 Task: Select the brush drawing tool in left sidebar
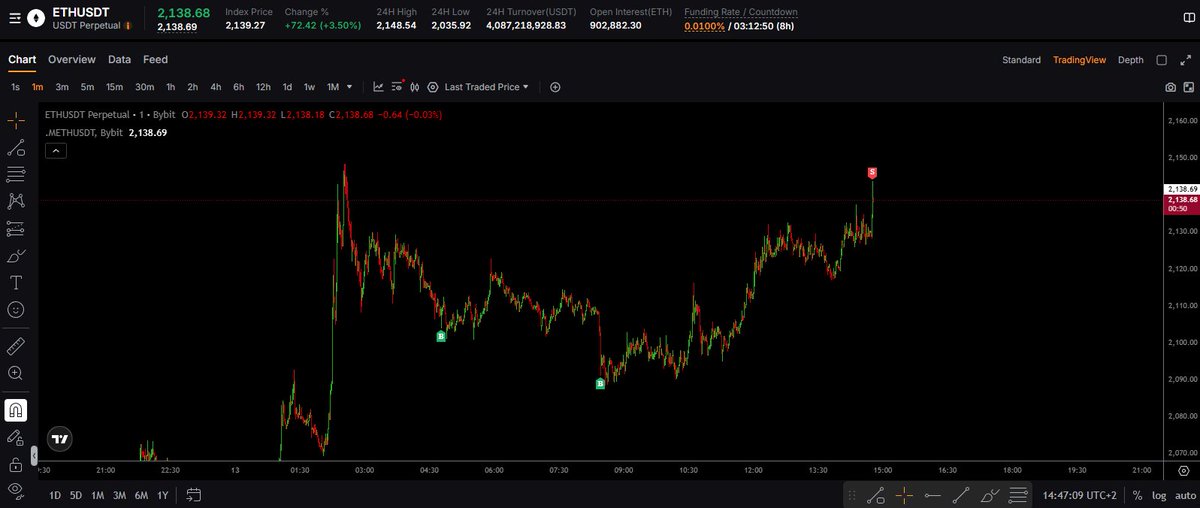(x=16, y=255)
